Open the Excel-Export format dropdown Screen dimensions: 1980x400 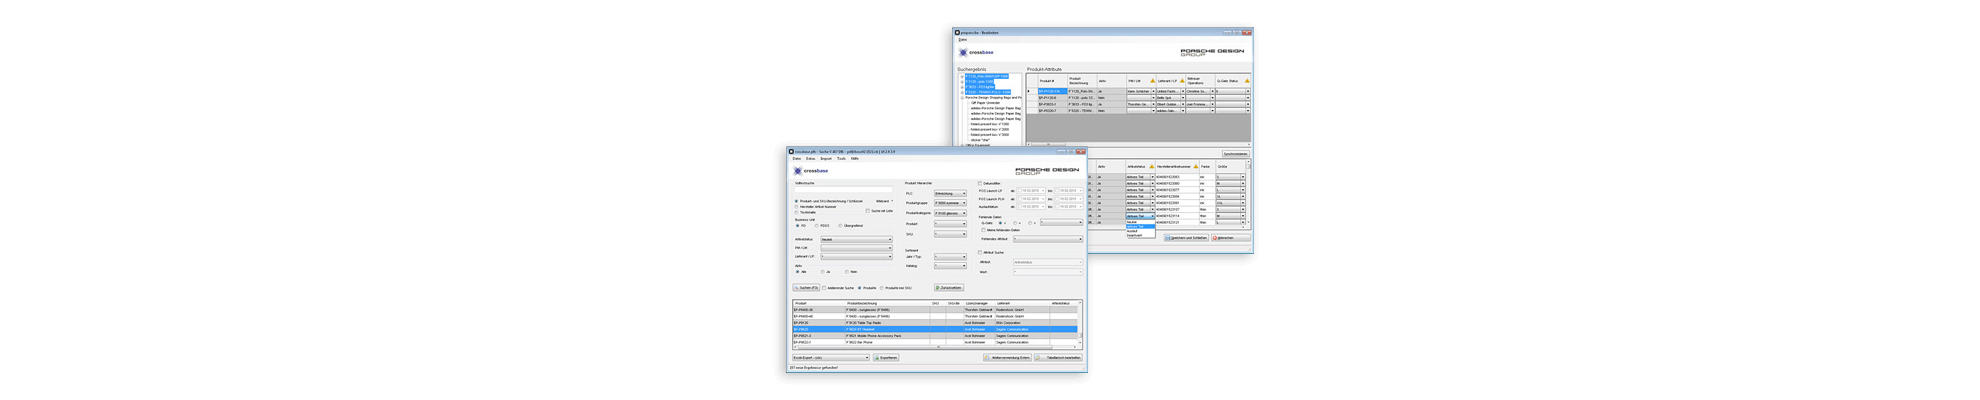click(831, 357)
